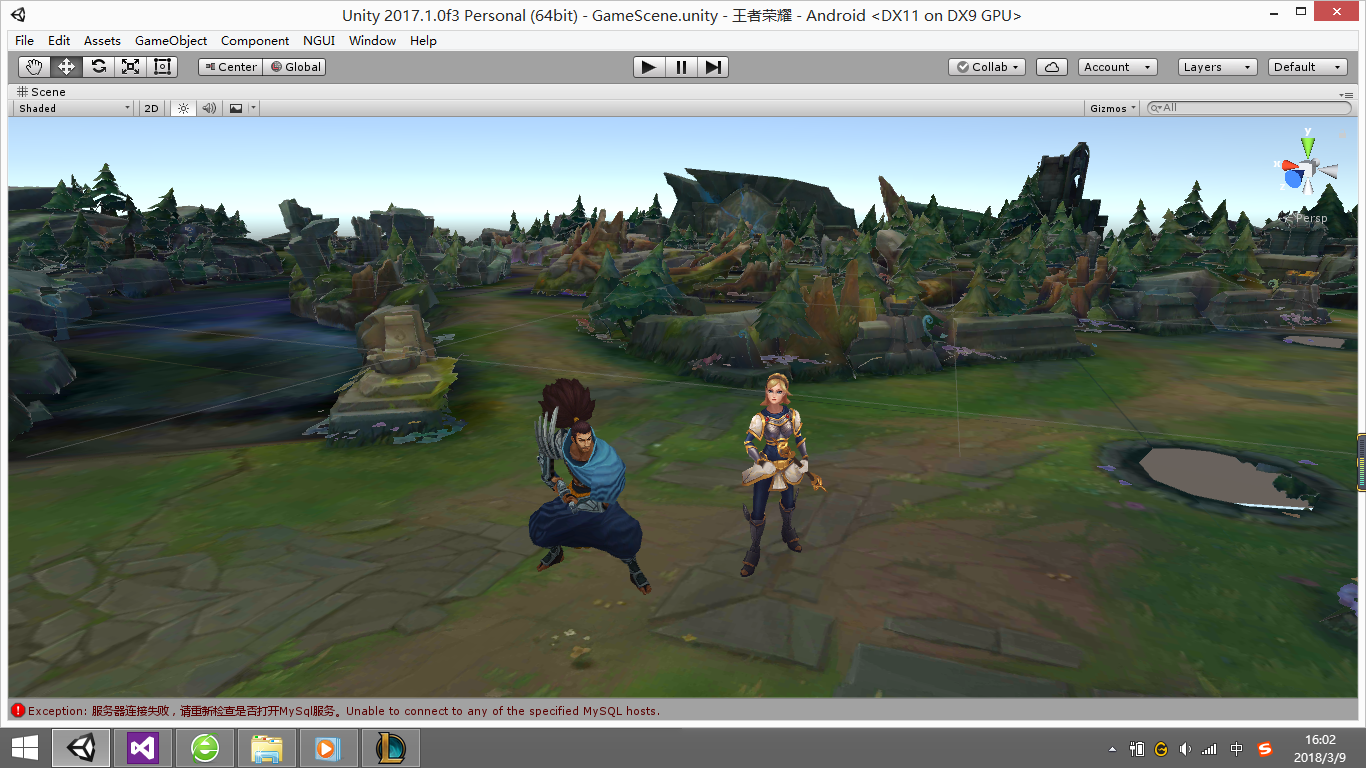Open Visual Studio from the taskbar
The height and width of the screenshot is (768, 1366).
coord(143,748)
